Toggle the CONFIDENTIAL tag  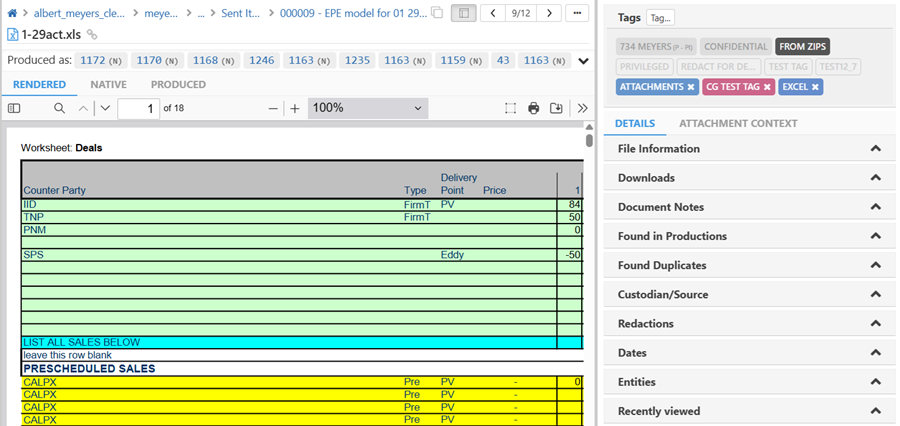[736, 47]
